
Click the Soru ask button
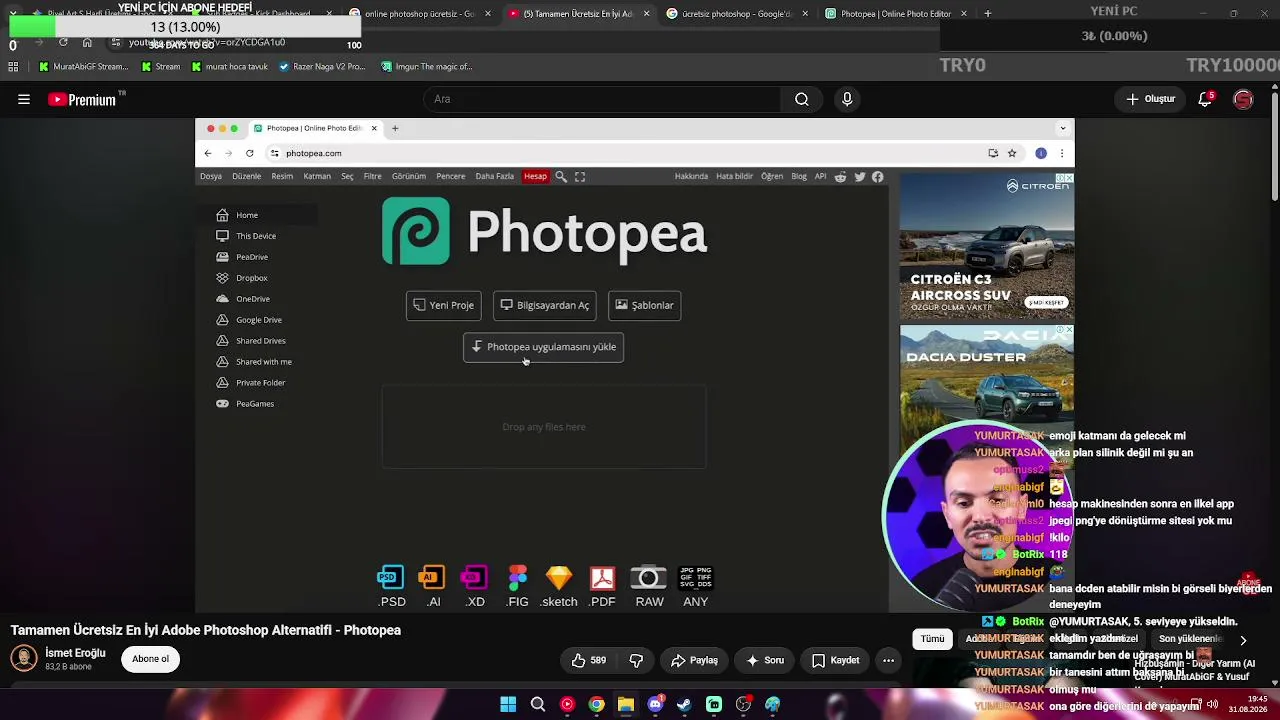pos(765,660)
